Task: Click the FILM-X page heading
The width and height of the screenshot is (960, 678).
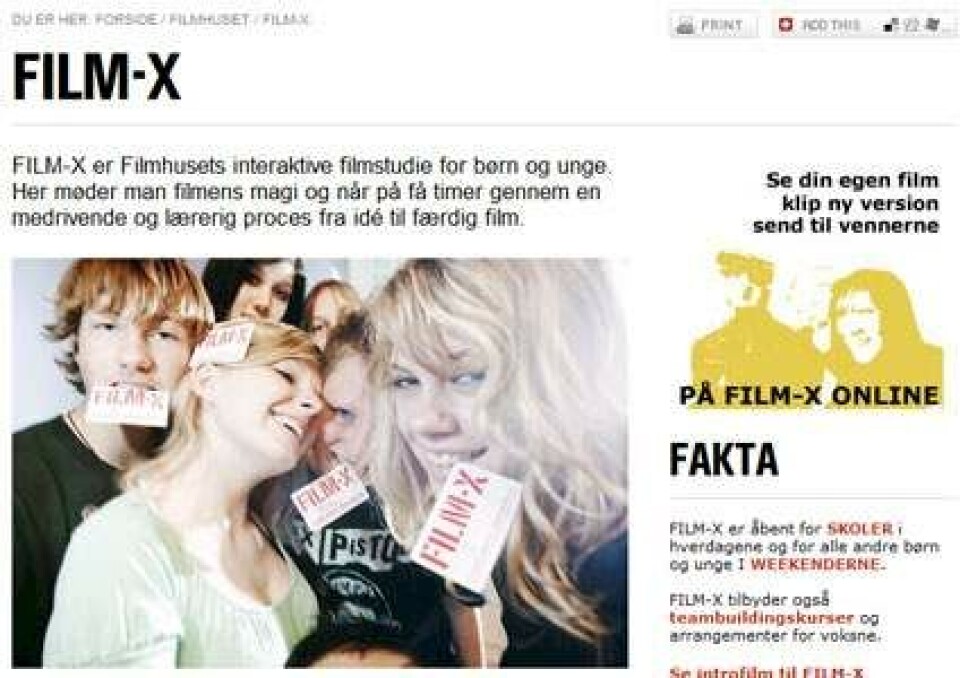Action: click(97, 77)
